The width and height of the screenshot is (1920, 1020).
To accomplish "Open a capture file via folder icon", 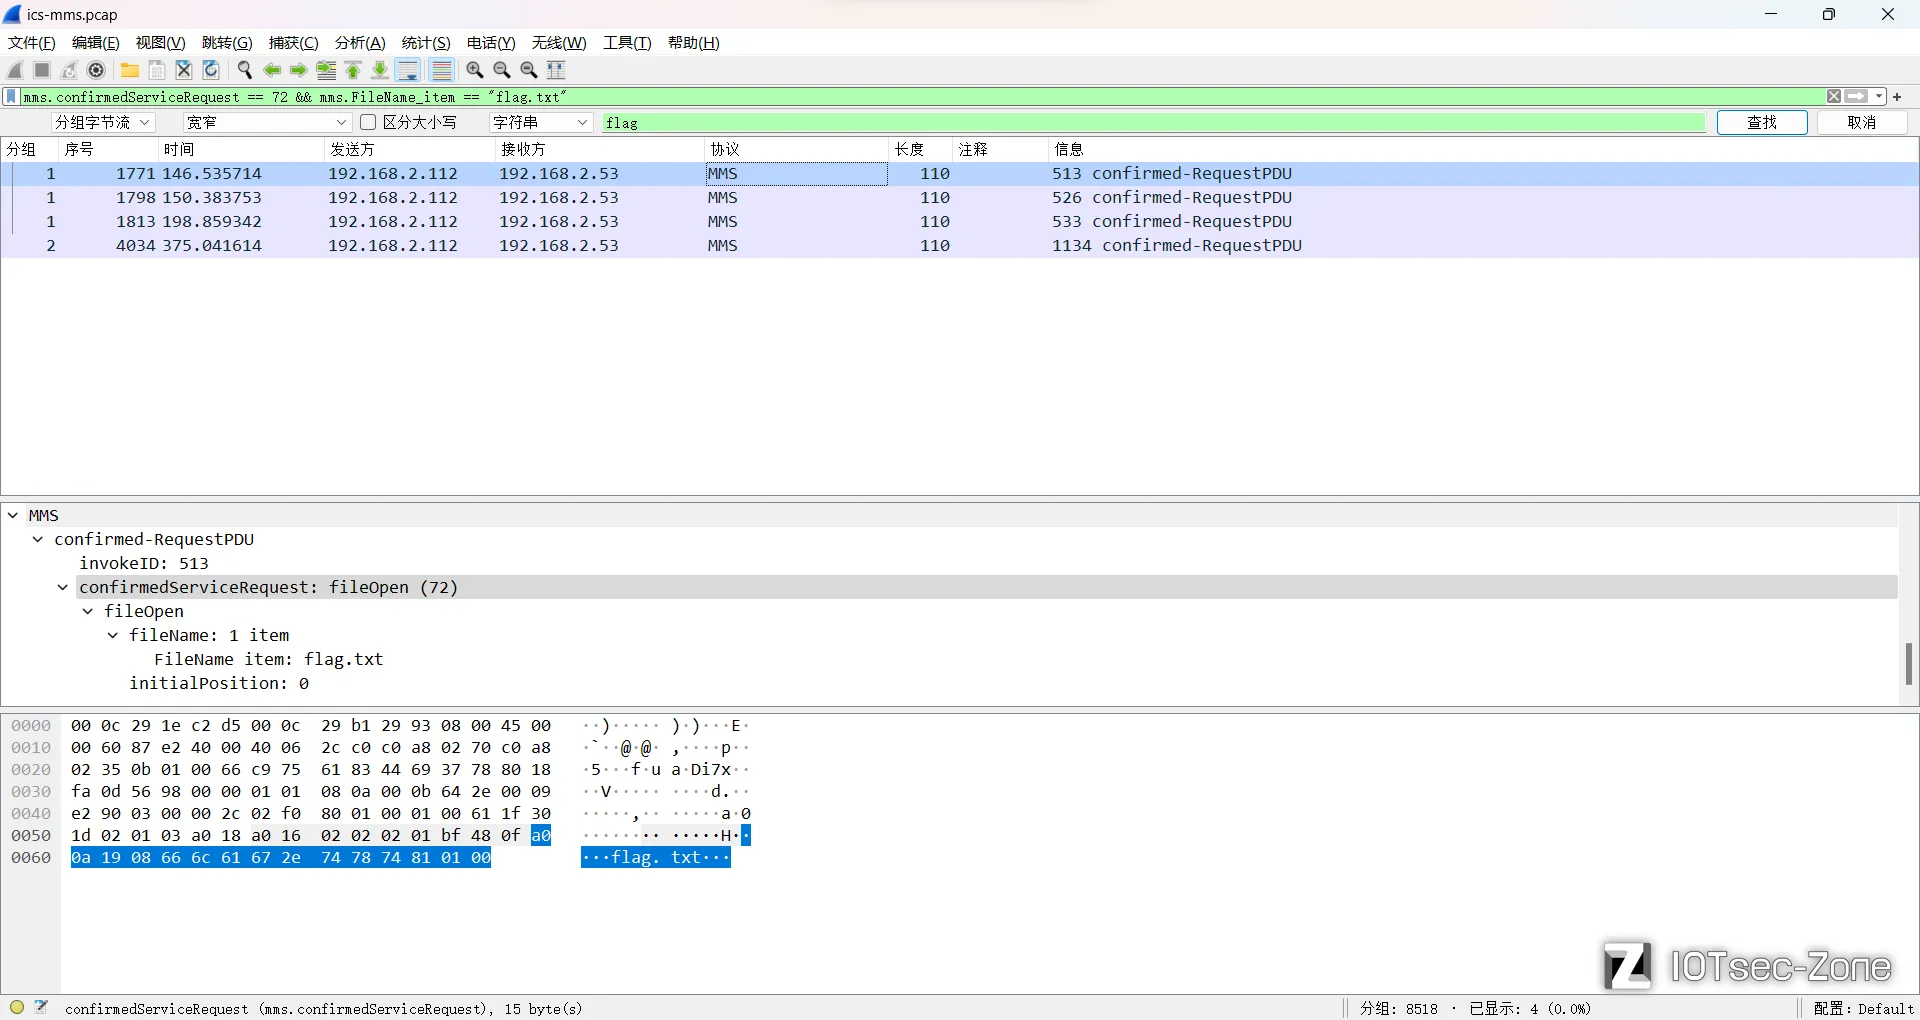I will [130, 70].
